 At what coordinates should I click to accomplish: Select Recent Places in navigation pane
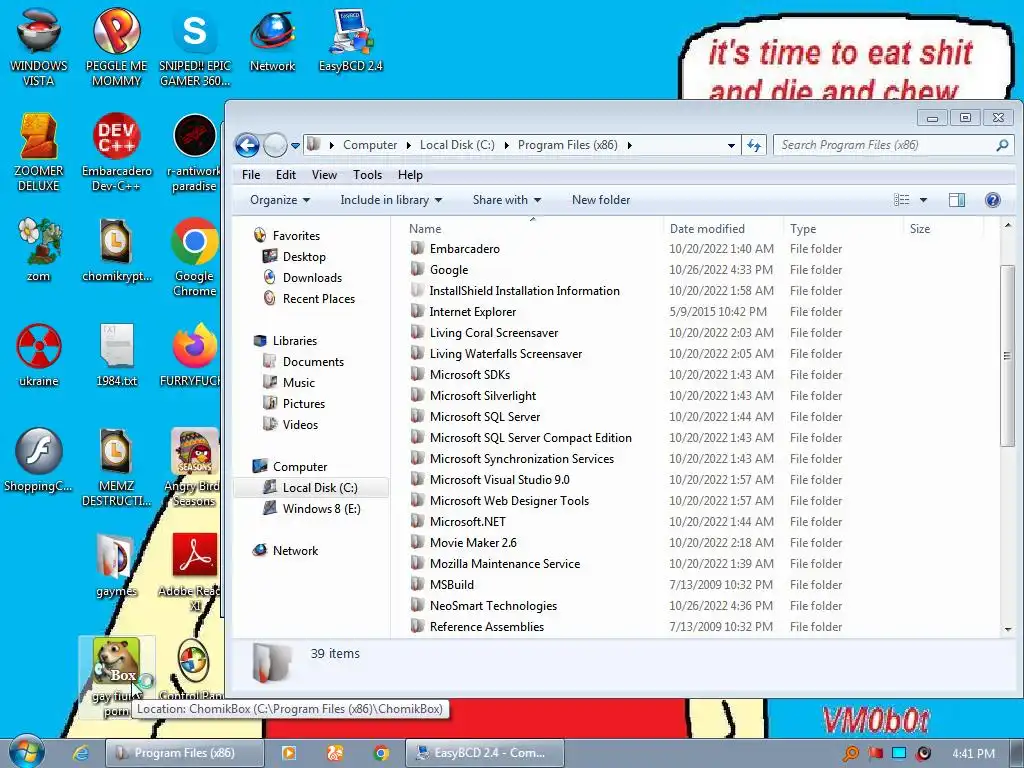tap(318, 298)
